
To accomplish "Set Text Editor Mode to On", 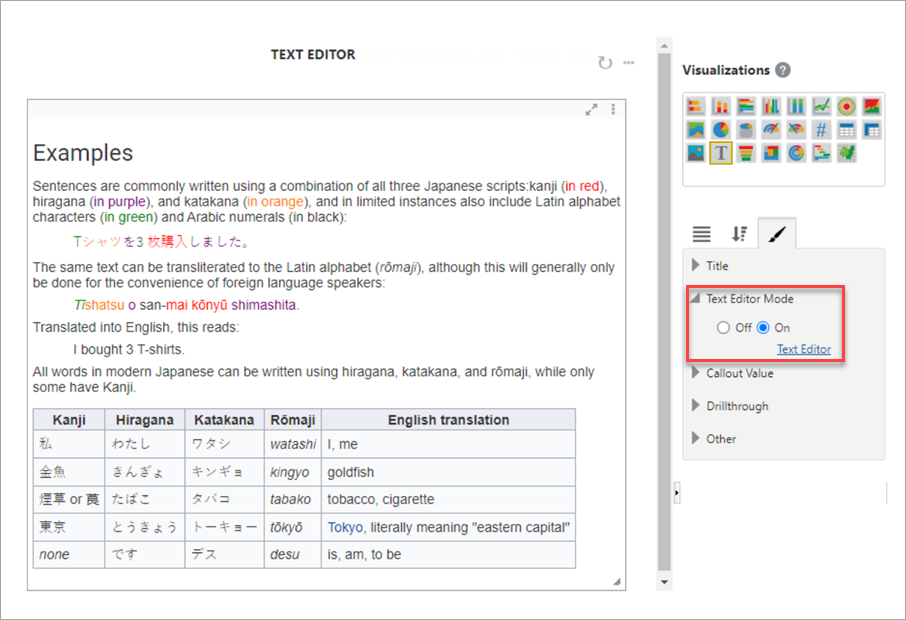I will coord(763,327).
